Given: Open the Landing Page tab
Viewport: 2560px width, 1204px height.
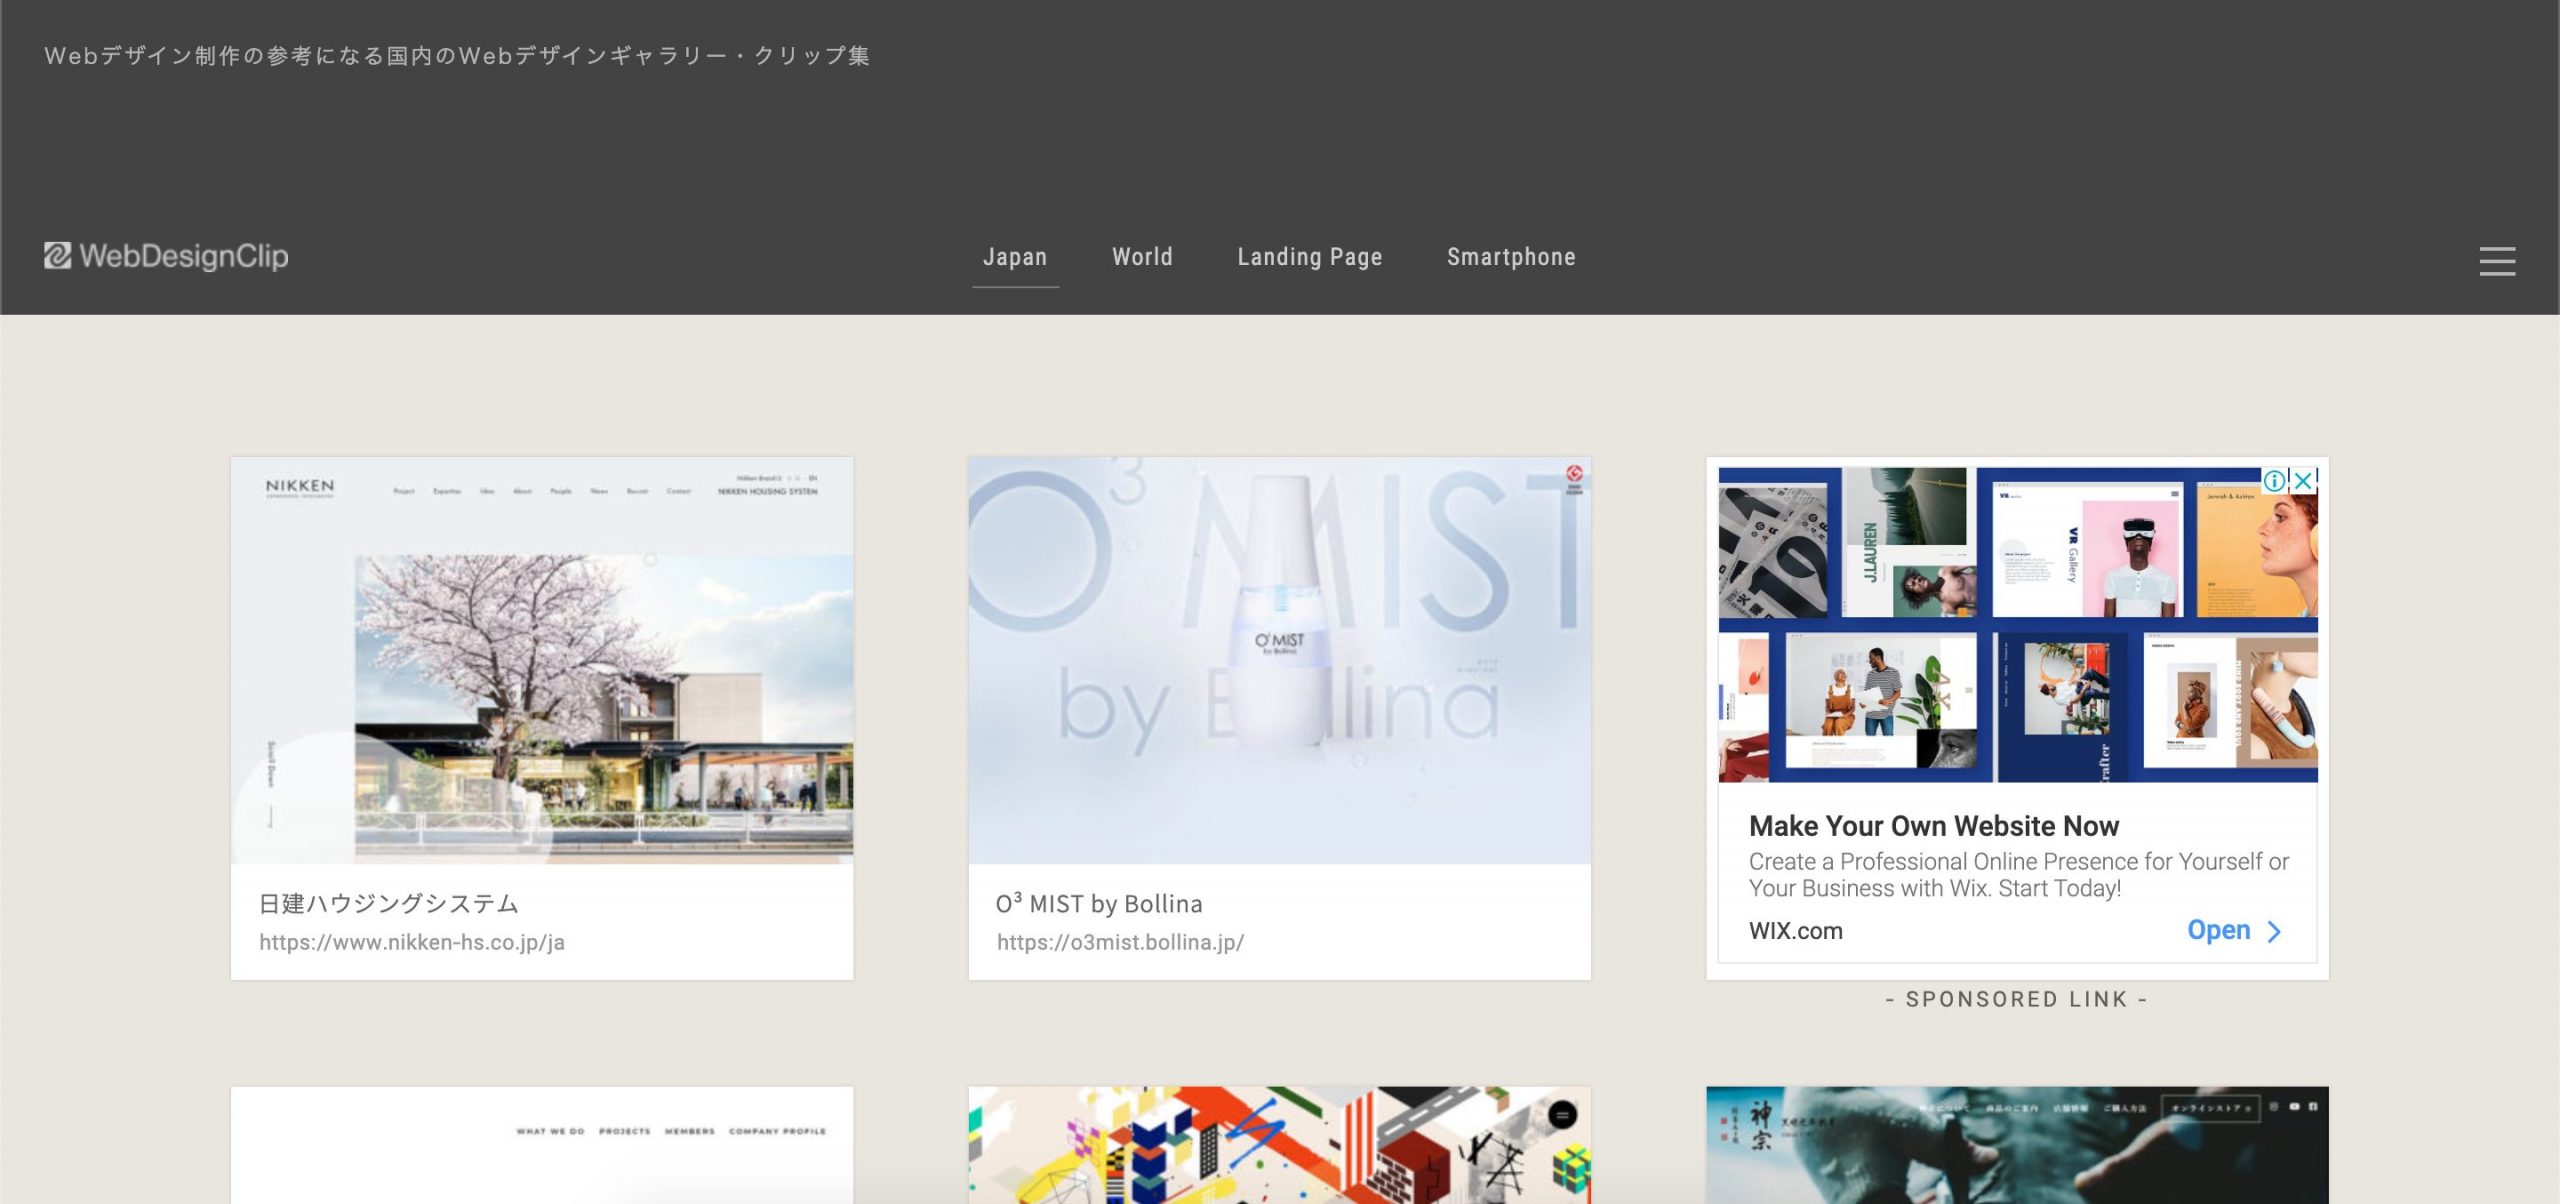Looking at the screenshot, I should 1310,257.
